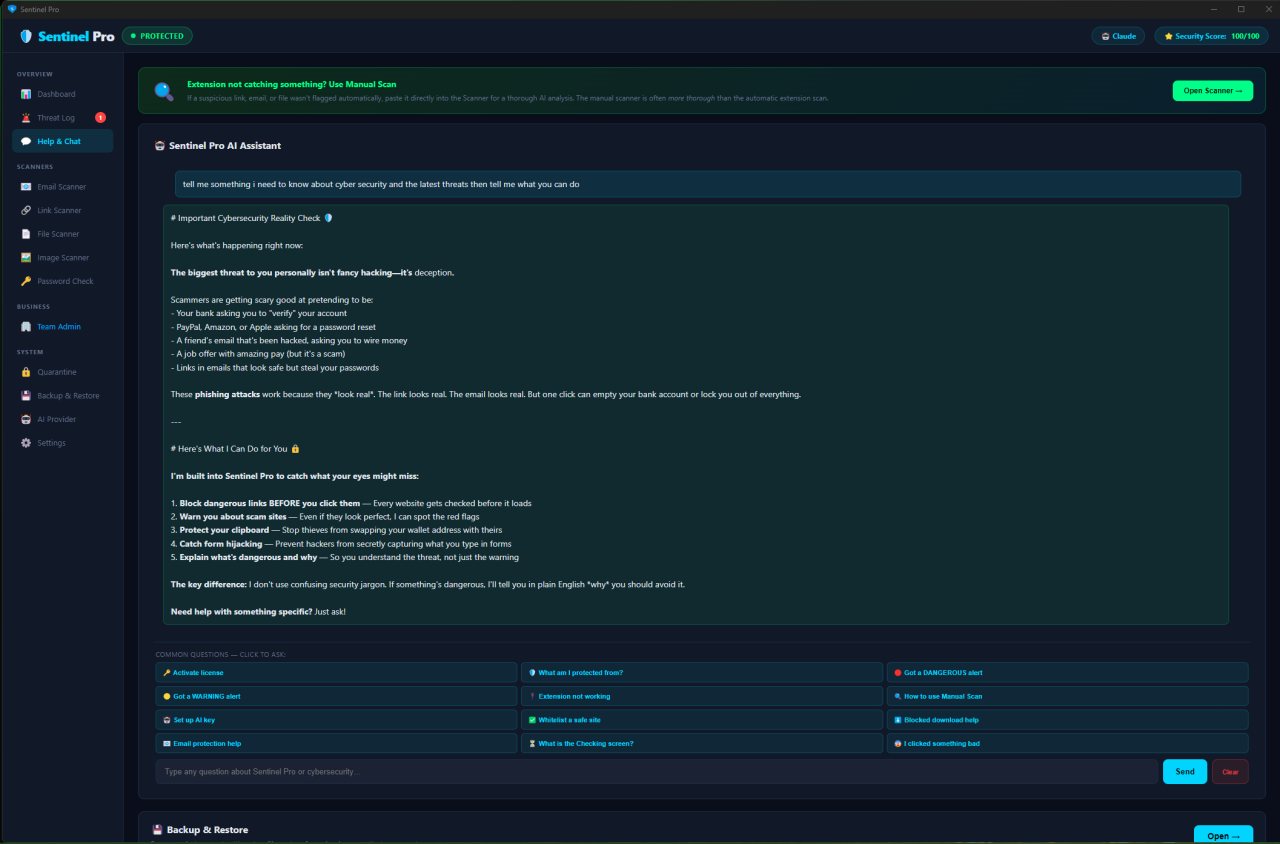Click the Claude provider badge
Viewport: 1280px width, 844px height.
1117,34
